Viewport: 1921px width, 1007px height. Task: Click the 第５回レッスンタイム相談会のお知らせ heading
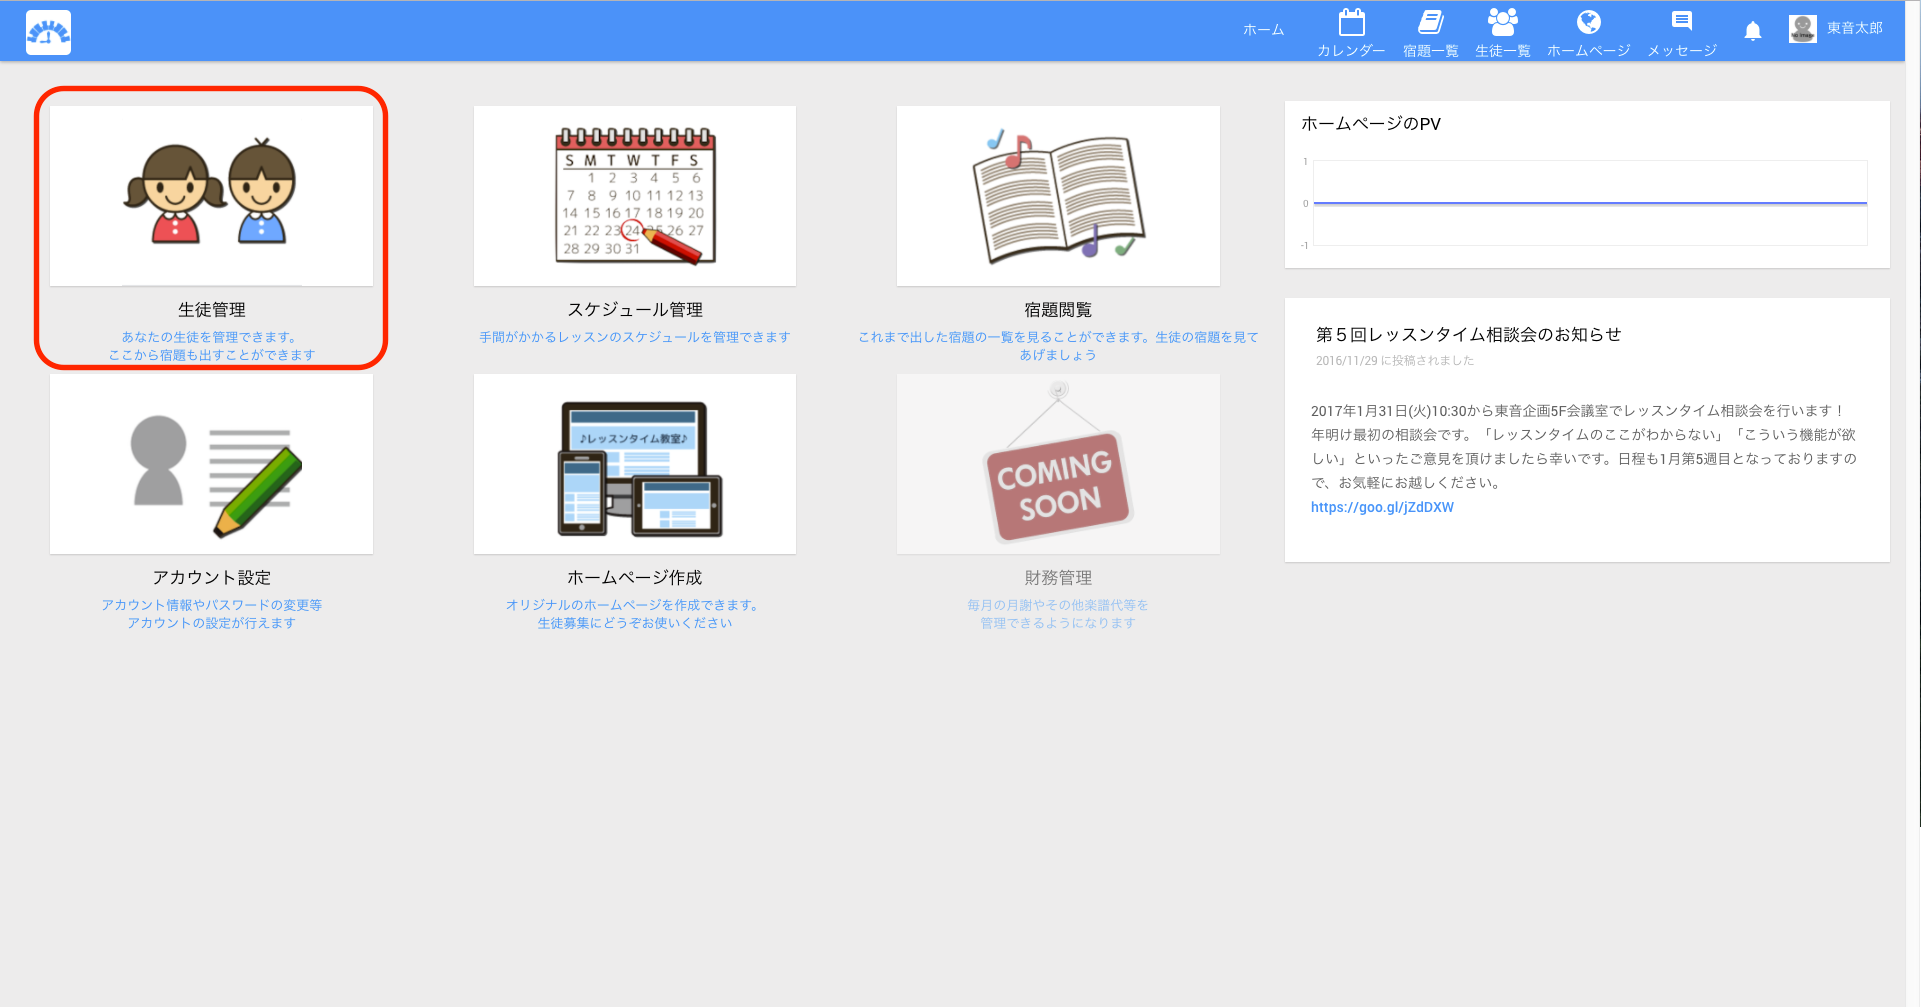tap(1469, 335)
